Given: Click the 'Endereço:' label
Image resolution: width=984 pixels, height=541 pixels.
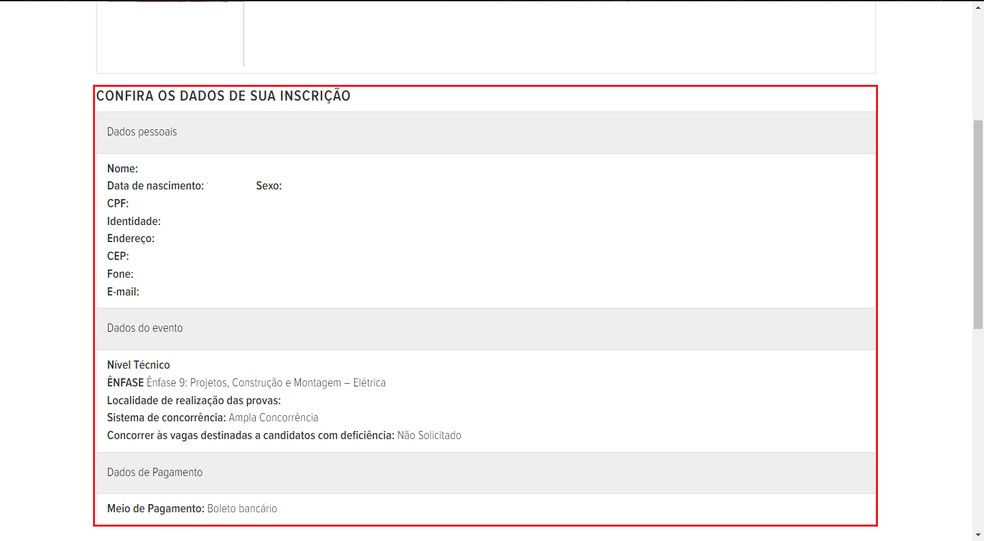Looking at the screenshot, I should point(131,238).
